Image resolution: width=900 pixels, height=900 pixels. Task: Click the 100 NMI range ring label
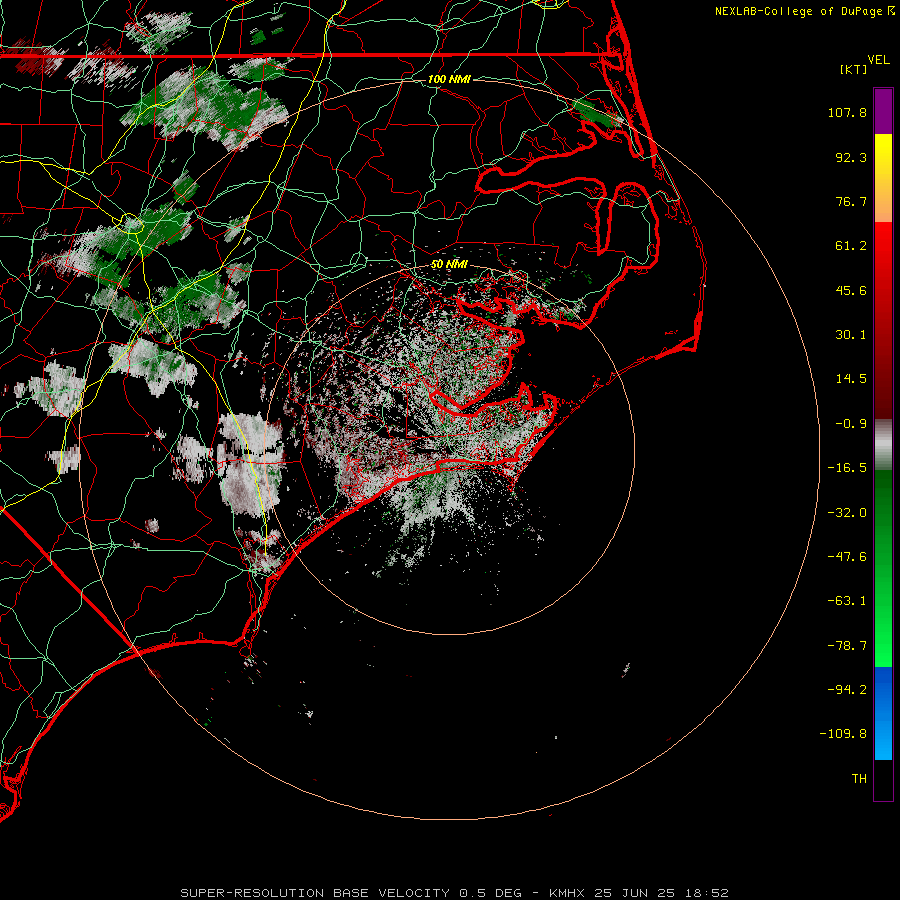[449, 79]
